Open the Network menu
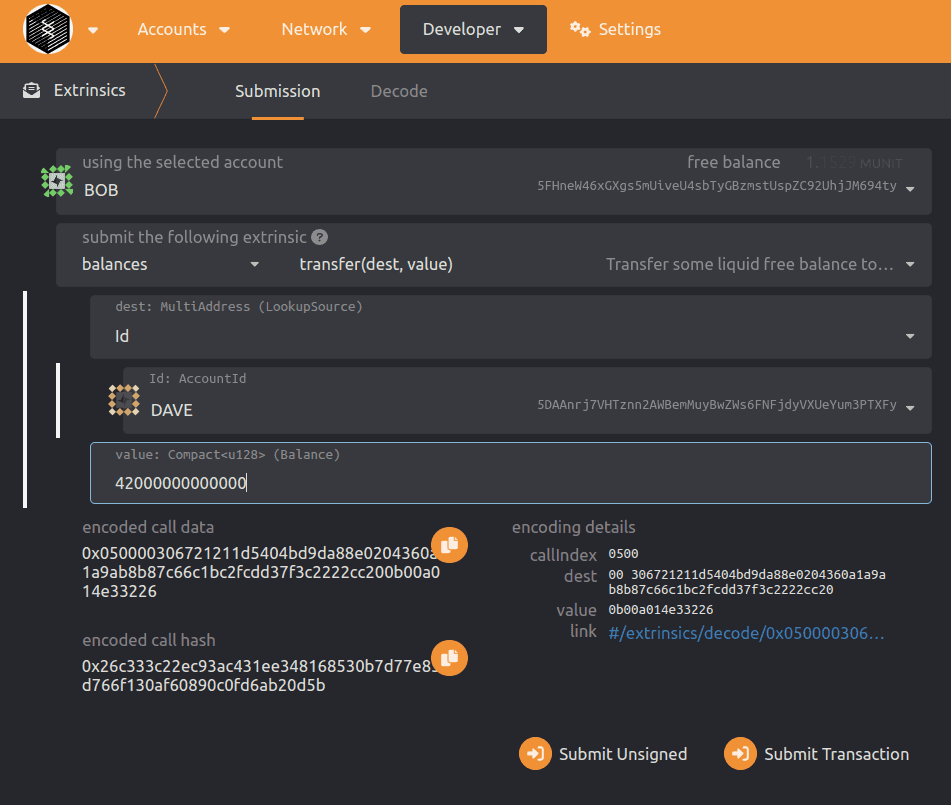This screenshot has height=805, width=951. click(x=326, y=30)
